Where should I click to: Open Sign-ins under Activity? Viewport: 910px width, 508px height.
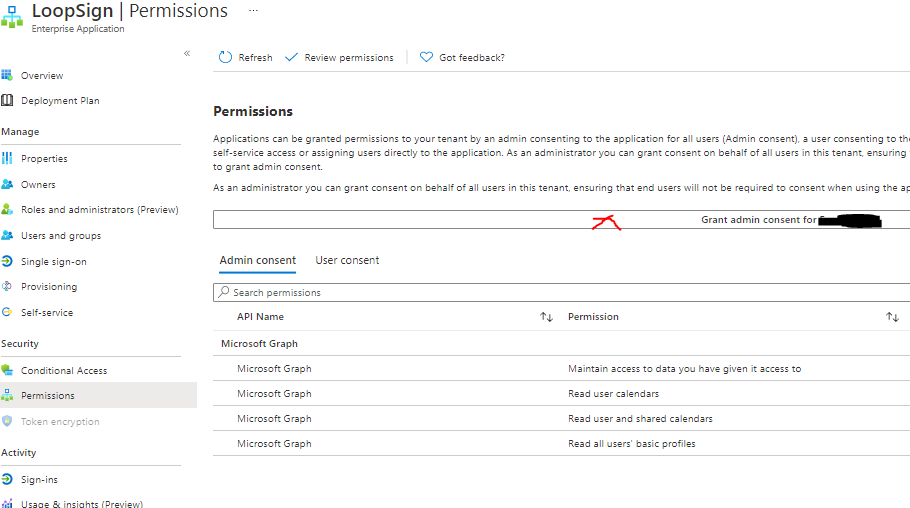coord(39,480)
